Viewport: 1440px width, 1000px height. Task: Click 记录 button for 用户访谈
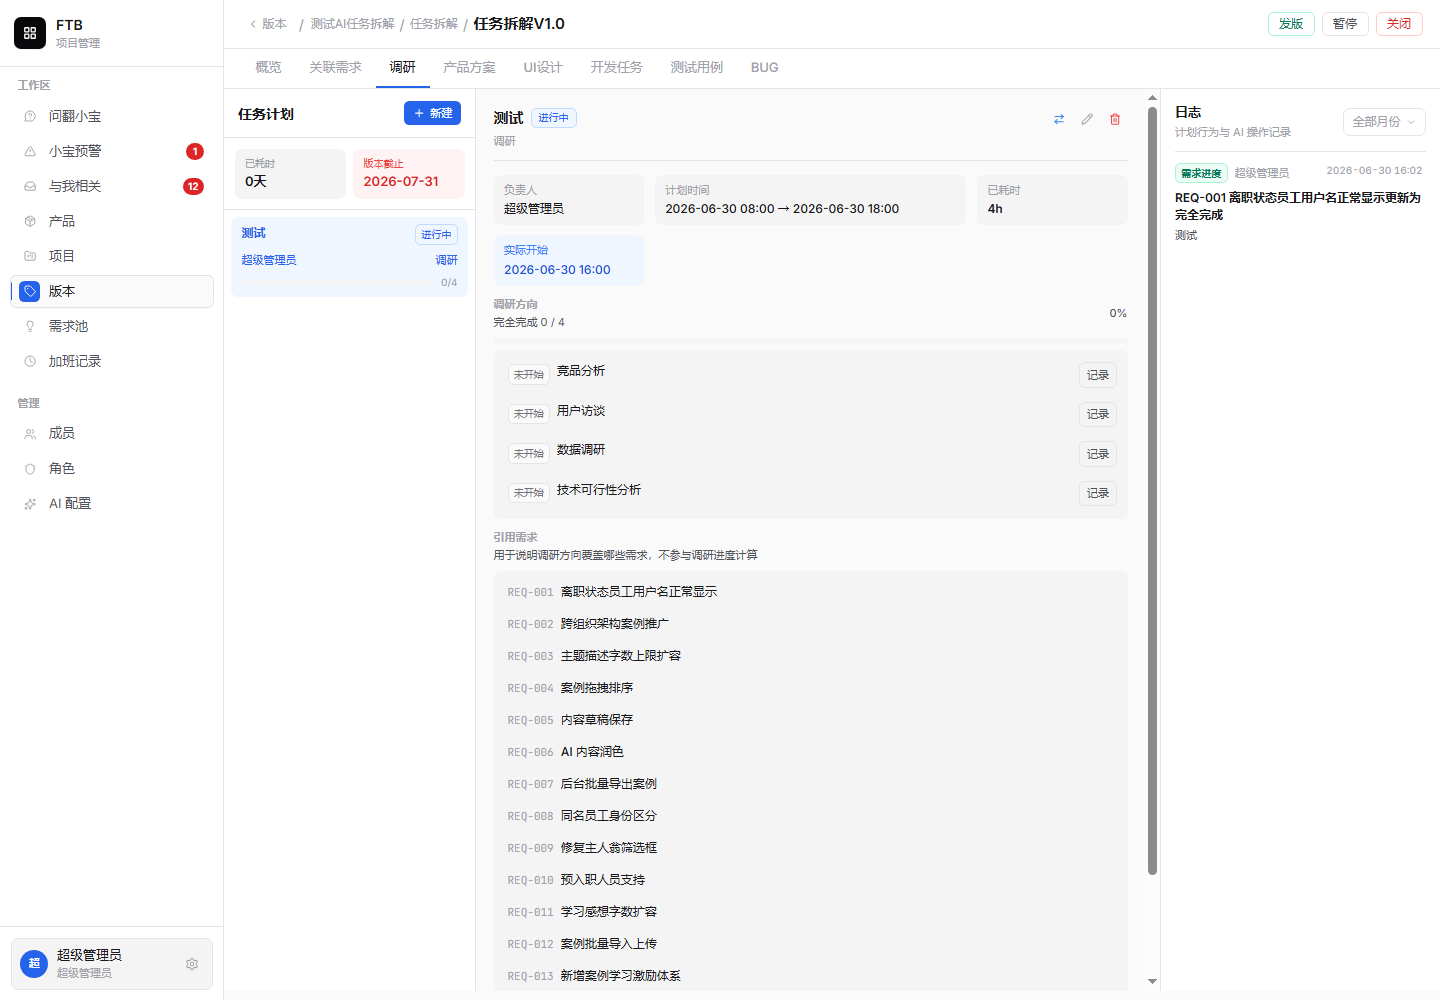[x=1098, y=414]
